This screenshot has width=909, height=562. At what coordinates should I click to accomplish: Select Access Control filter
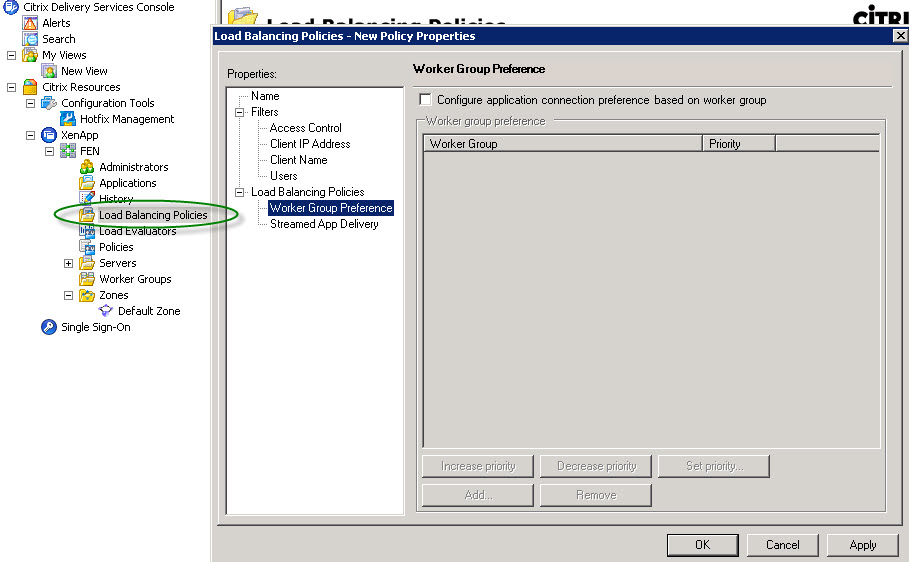tap(306, 128)
